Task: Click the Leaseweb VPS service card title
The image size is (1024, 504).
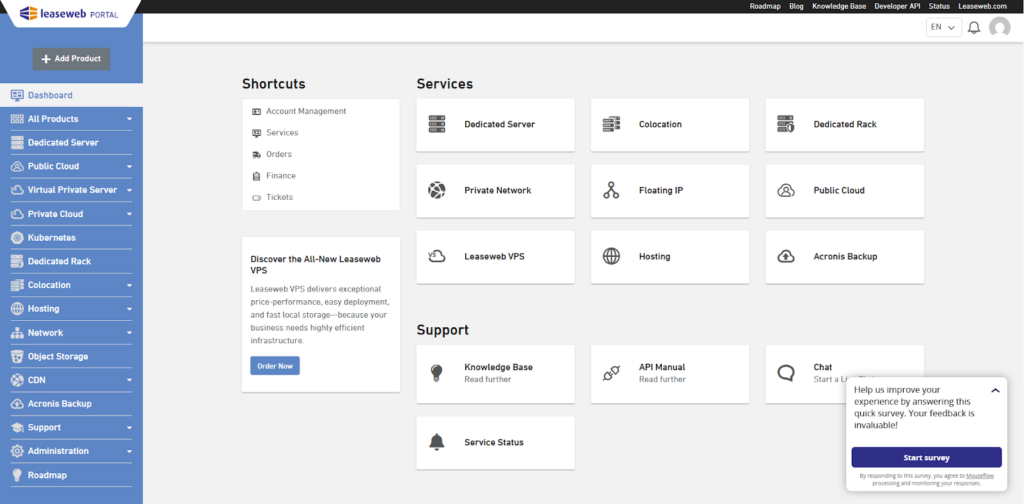Action: pyautogui.click(x=494, y=257)
